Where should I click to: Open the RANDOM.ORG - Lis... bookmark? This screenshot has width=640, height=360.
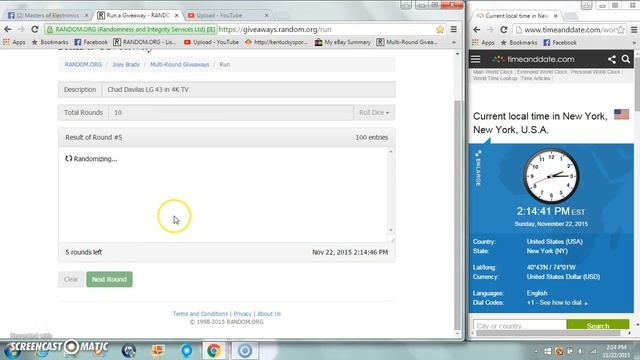pyautogui.click(x=144, y=42)
